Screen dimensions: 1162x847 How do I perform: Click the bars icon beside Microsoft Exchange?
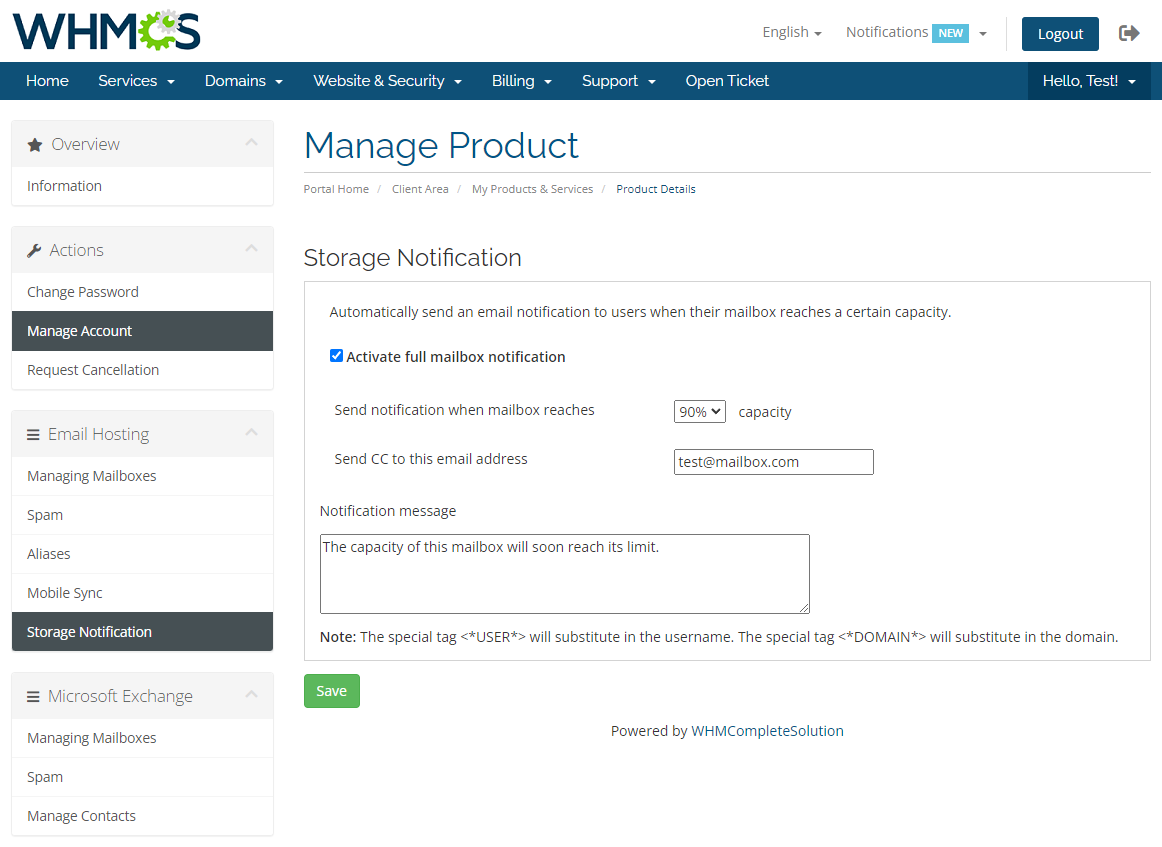click(34, 697)
